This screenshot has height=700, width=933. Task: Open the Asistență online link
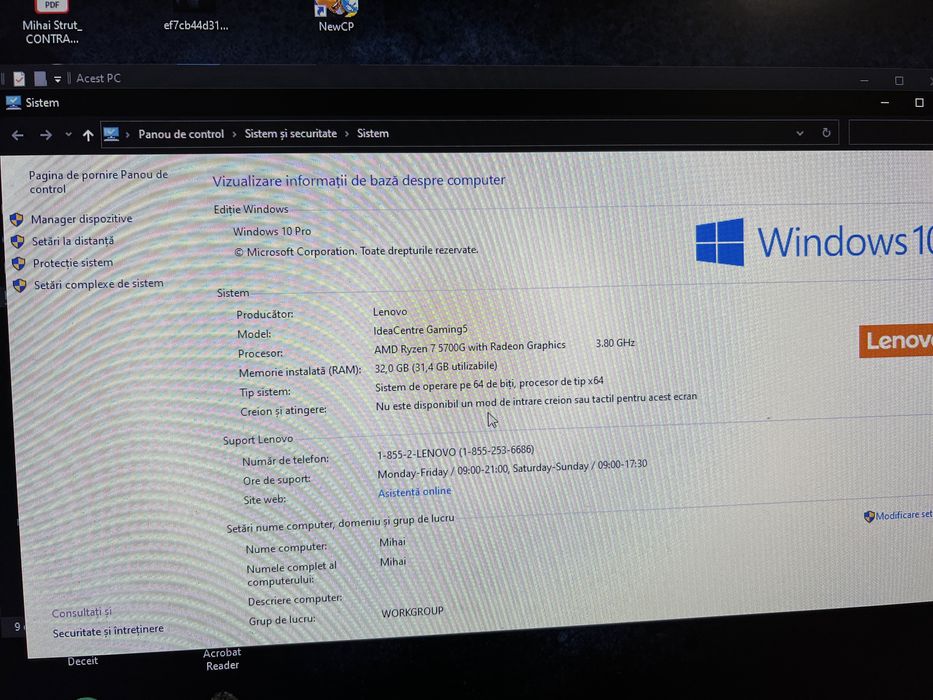pos(415,492)
